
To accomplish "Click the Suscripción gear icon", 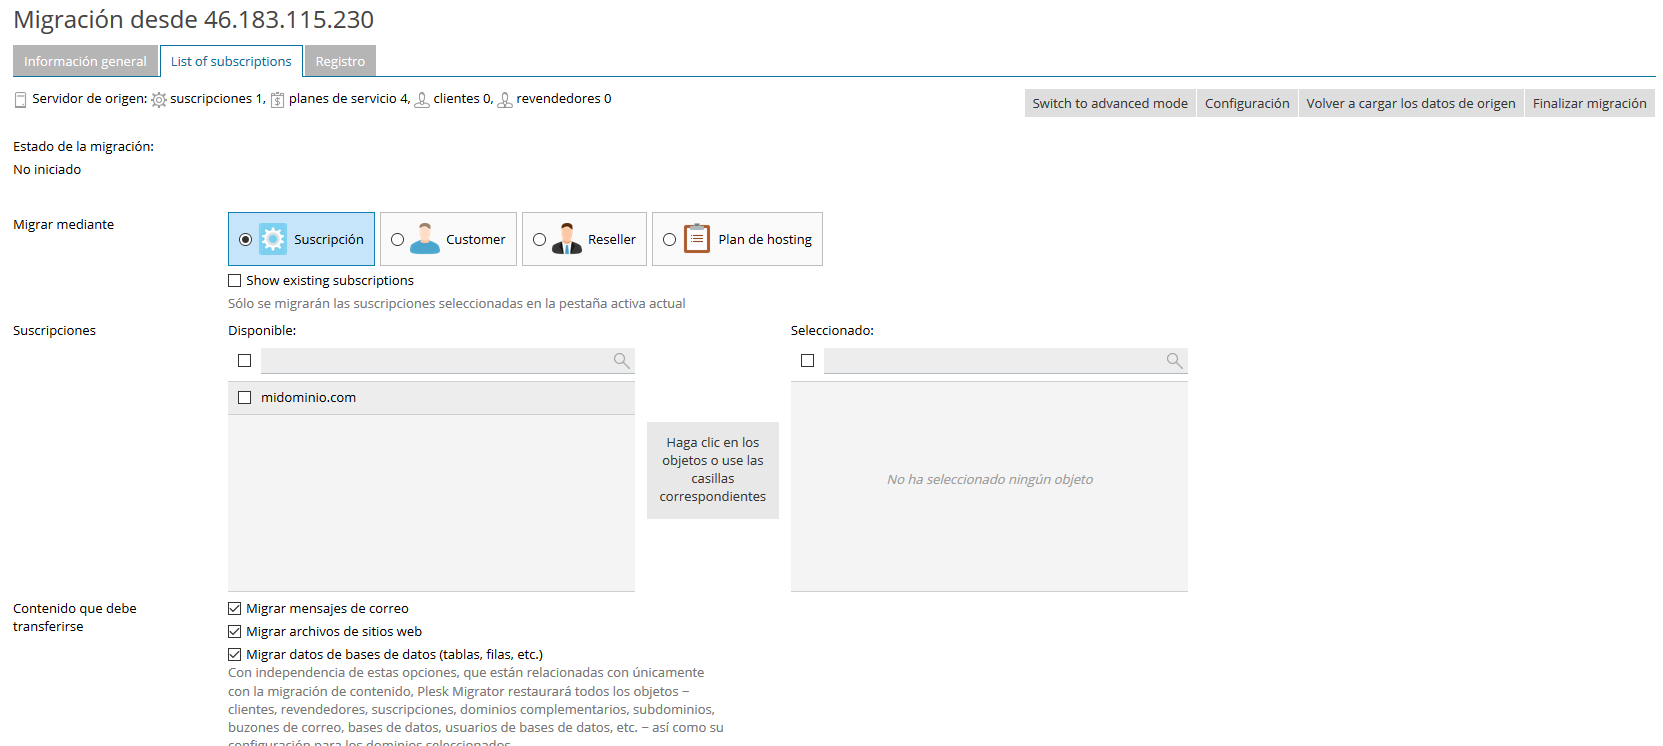I will [273, 239].
